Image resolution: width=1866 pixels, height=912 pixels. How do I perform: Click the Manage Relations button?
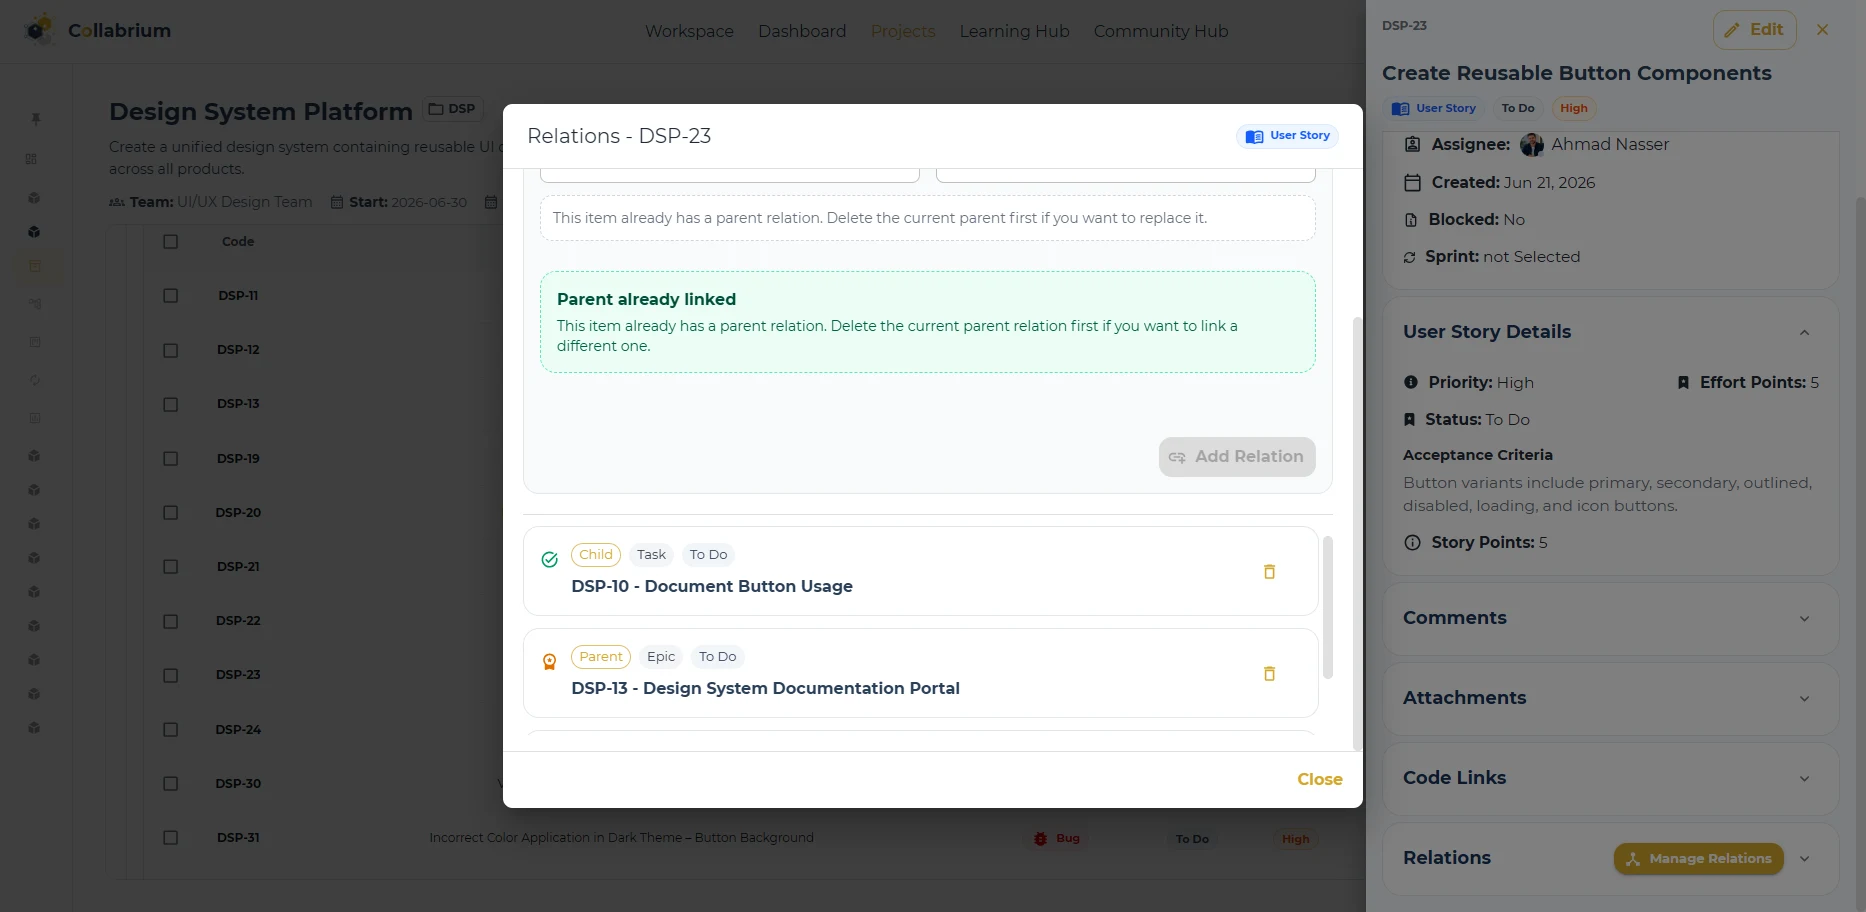tap(1698, 859)
